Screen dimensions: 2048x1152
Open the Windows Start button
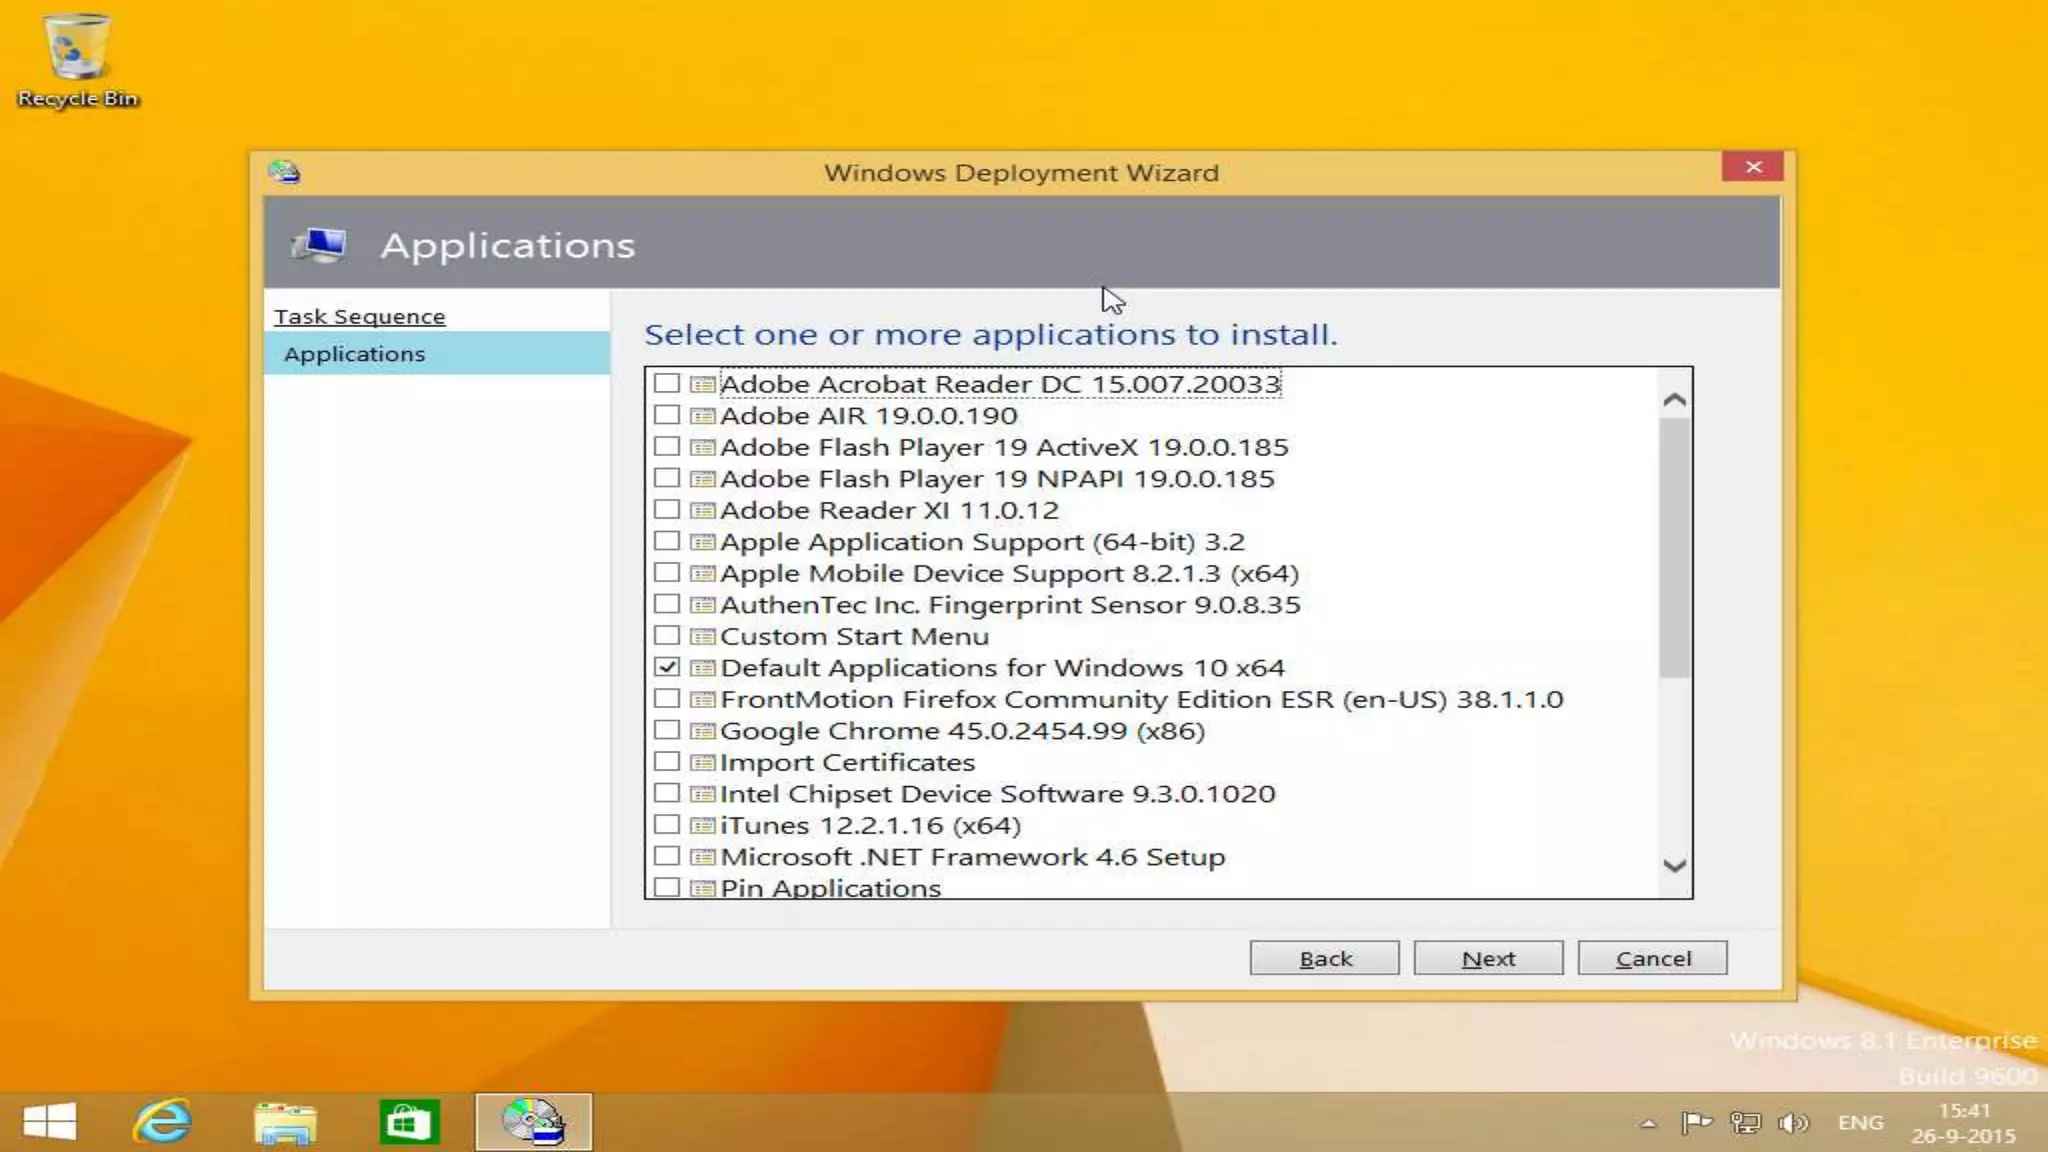point(49,1122)
